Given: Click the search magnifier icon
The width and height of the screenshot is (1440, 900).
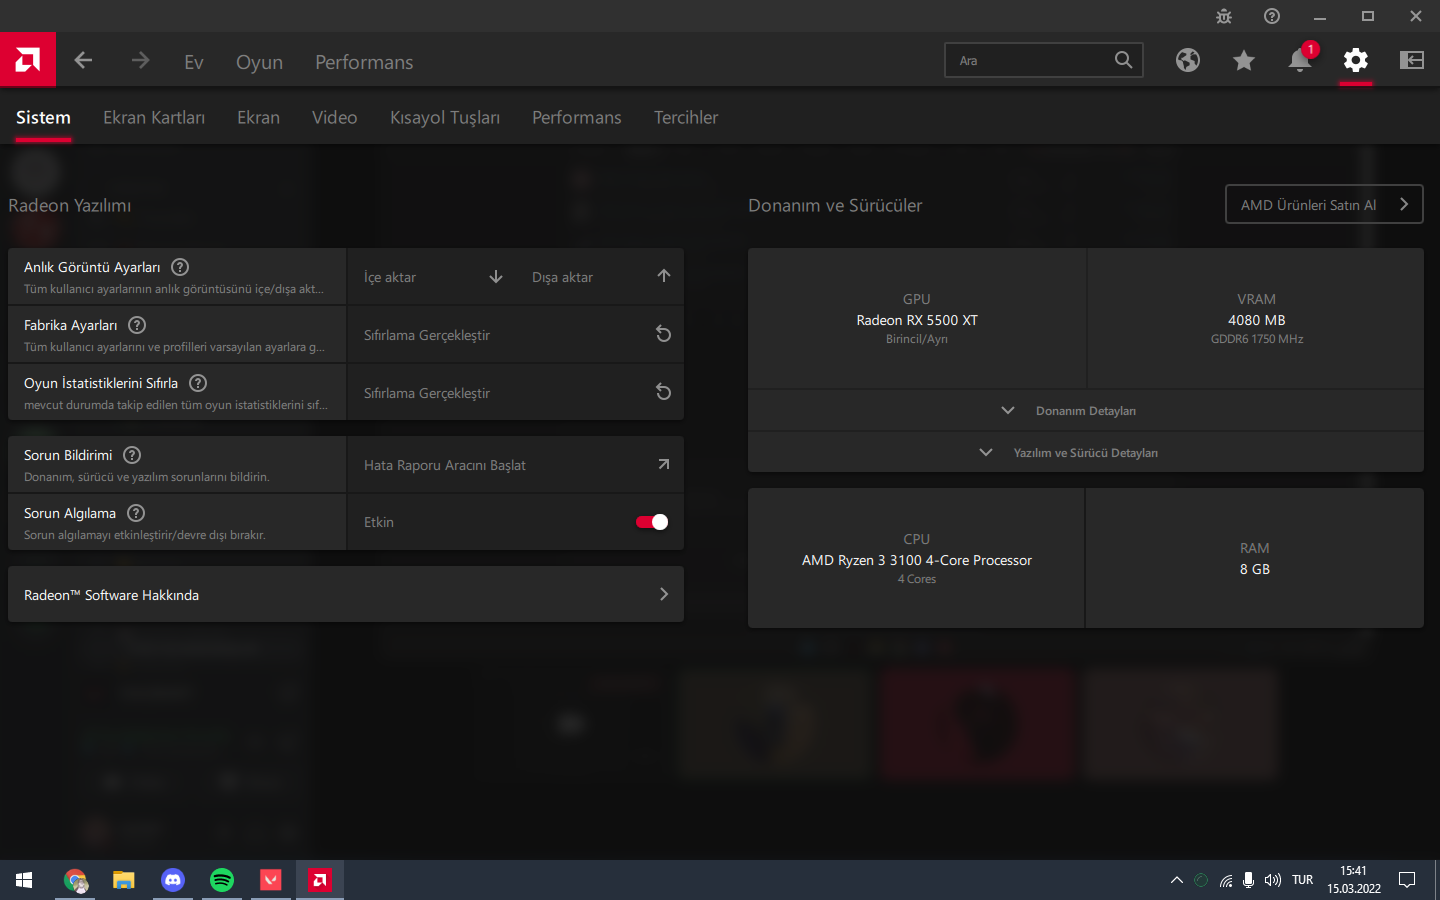Looking at the screenshot, I should click(x=1124, y=60).
